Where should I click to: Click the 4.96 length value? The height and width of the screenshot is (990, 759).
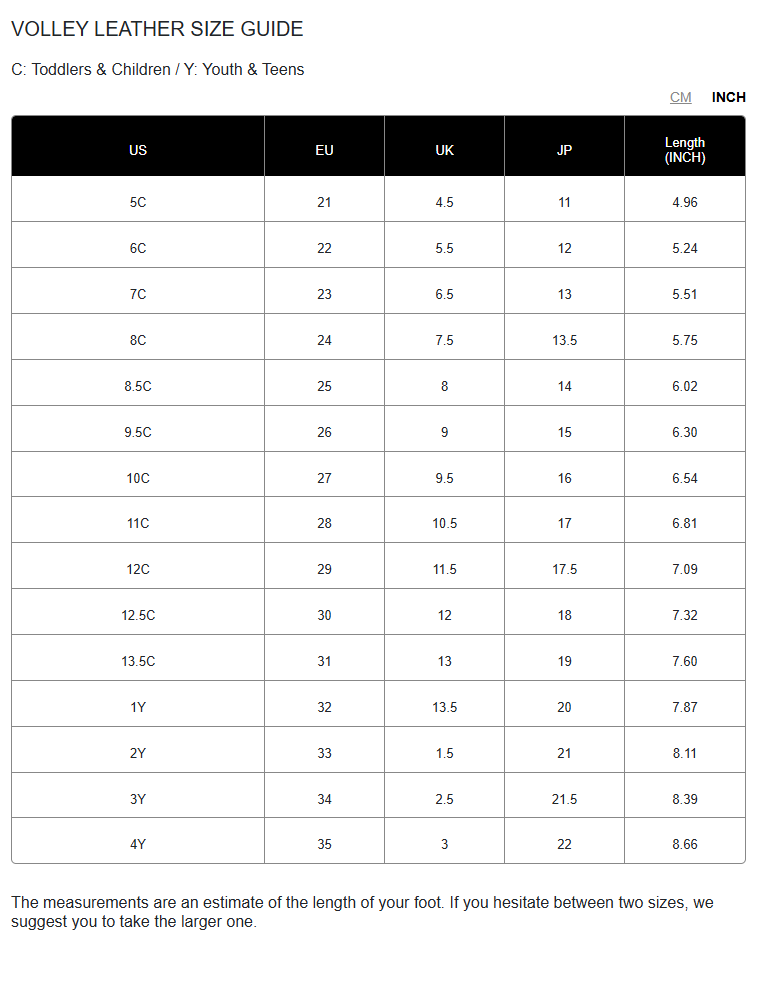[684, 202]
